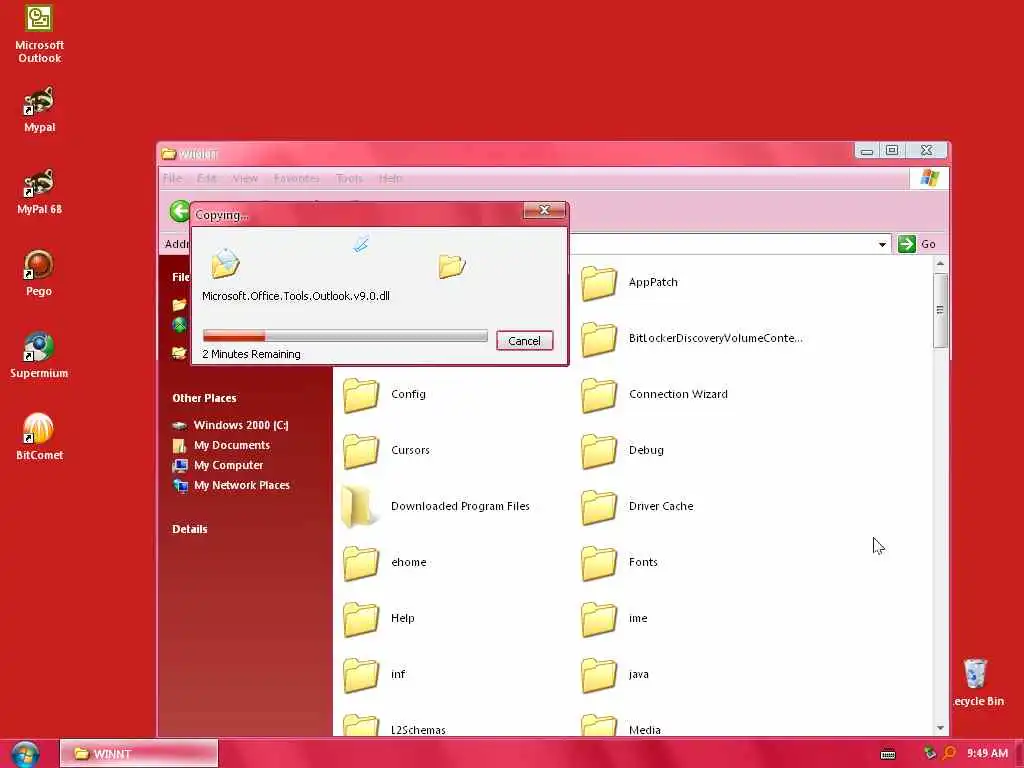Click the WINNT taskbar button
Screen dimensions: 1024x768
coord(139,754)
